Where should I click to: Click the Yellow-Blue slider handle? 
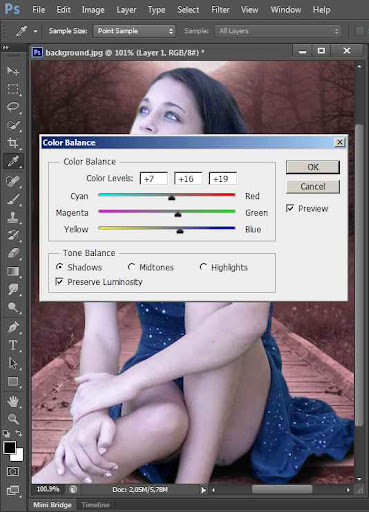[x=180, y=231]
